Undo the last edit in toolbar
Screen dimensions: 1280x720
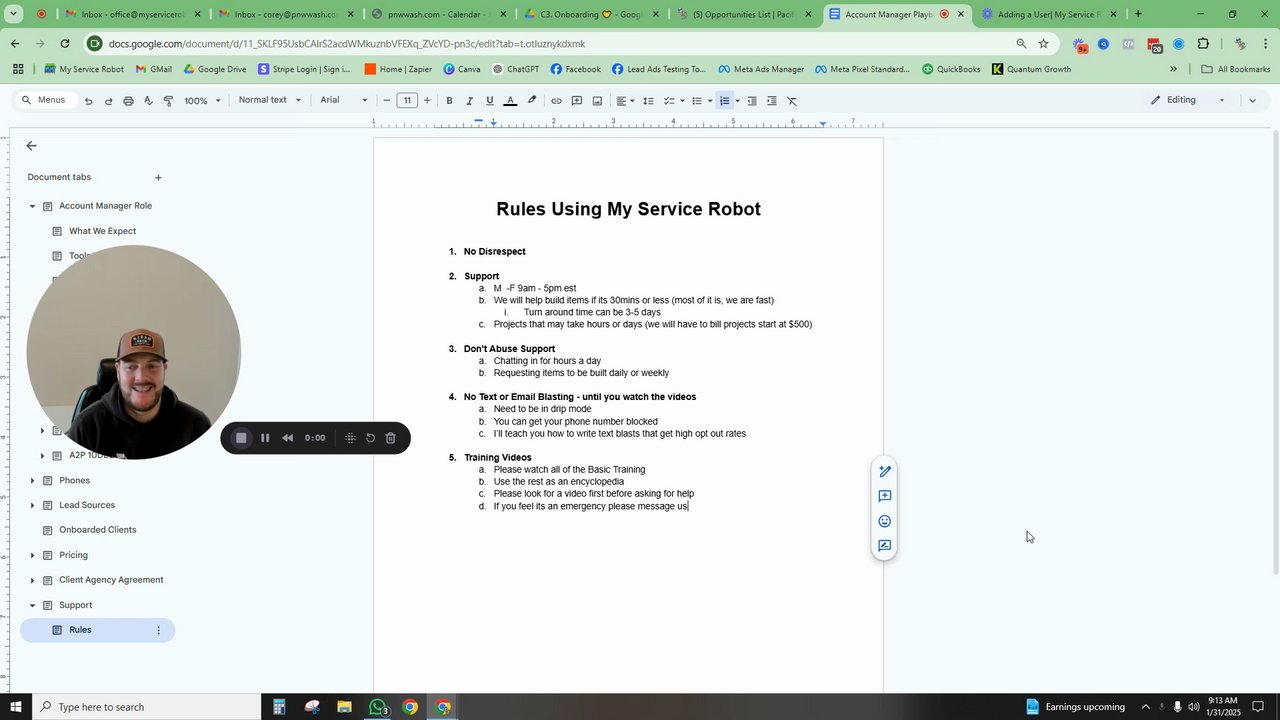pyautogui.click(x=88, y=101)
